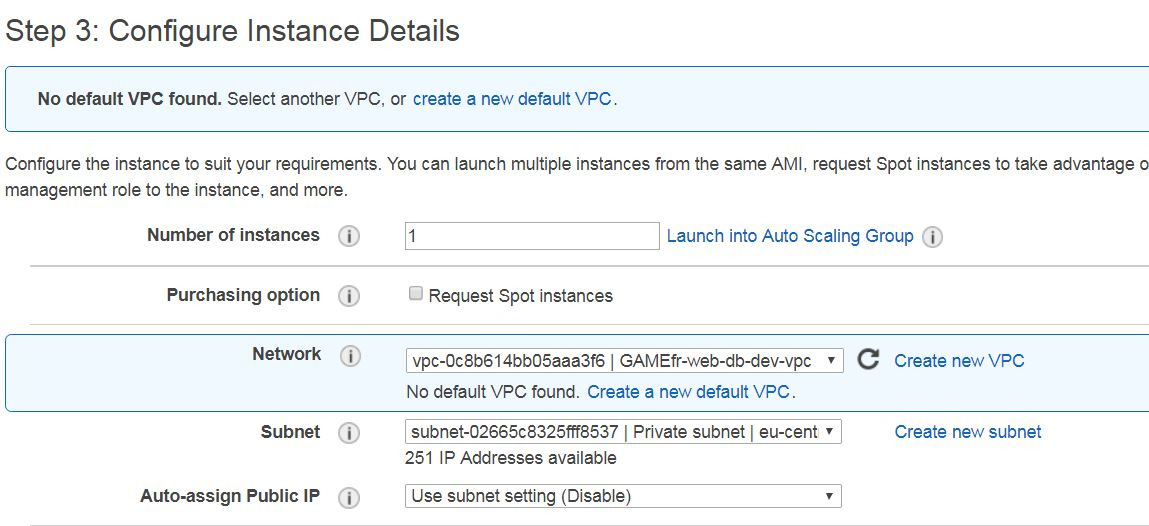Click 'create a new default VPC' link in banner
1149x526 pixels.
pos(512,99)
